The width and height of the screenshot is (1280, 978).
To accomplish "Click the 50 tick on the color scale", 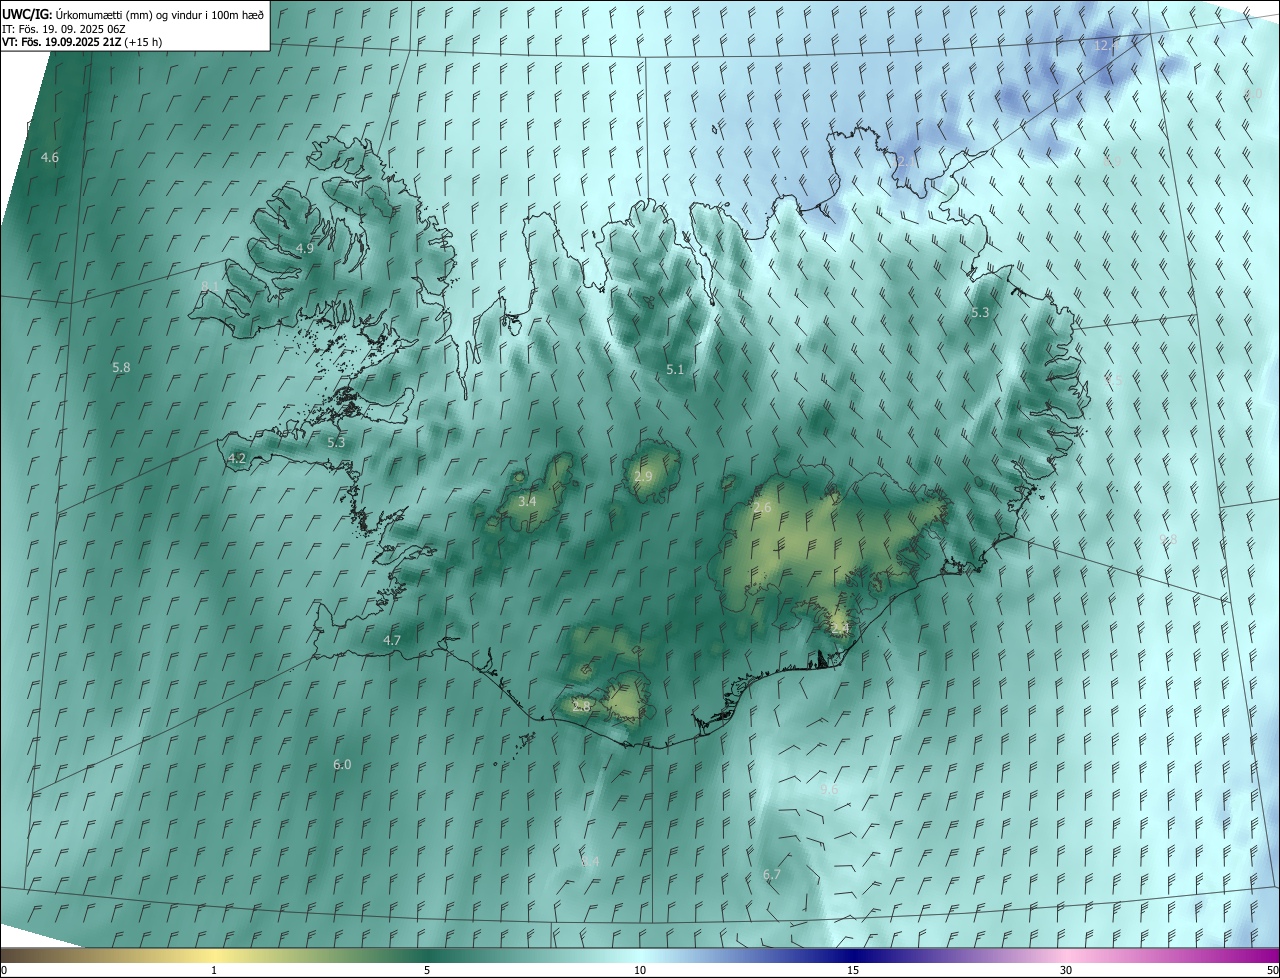I will click(1272, 970).
